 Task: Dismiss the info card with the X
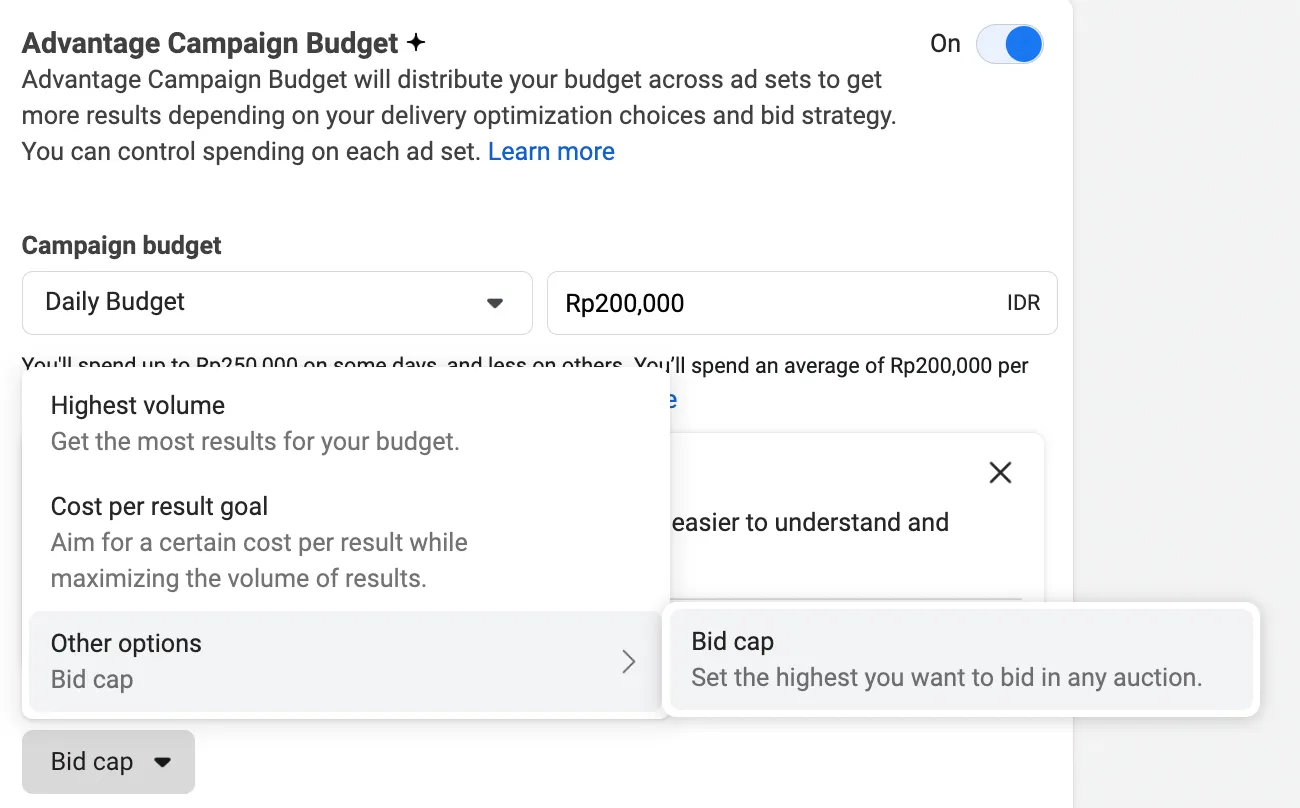(1000, 473)
